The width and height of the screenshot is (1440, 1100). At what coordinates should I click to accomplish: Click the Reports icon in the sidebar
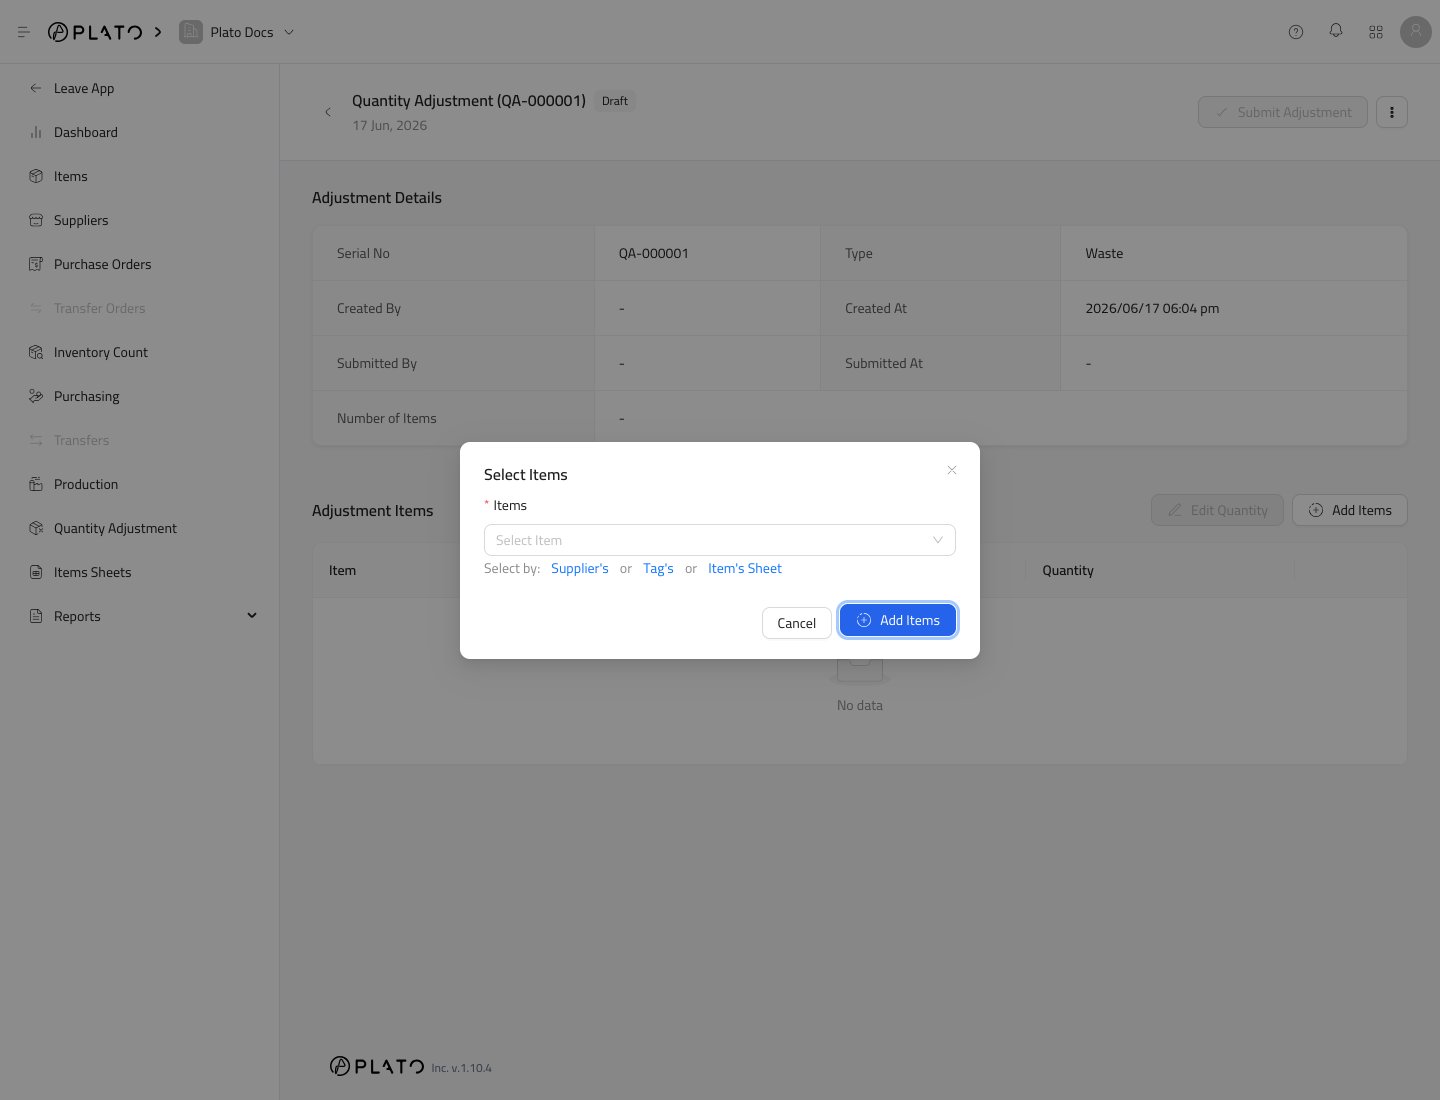(x=36, y=616)
